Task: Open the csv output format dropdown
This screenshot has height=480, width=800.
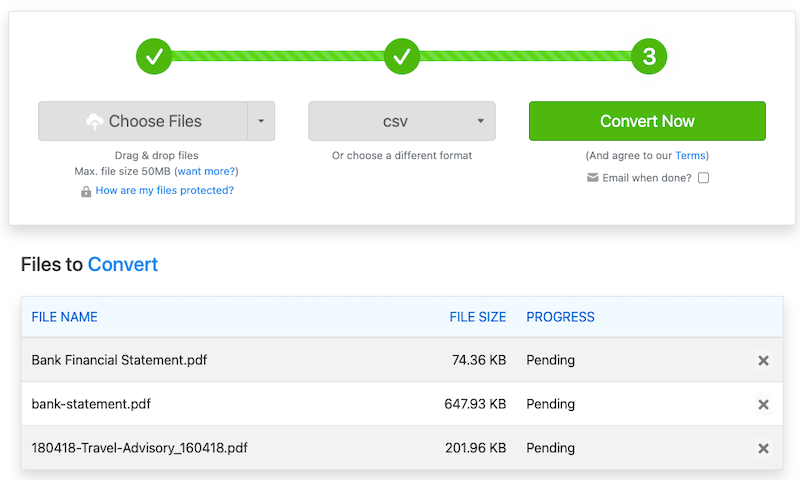Action: click(402, 121)
